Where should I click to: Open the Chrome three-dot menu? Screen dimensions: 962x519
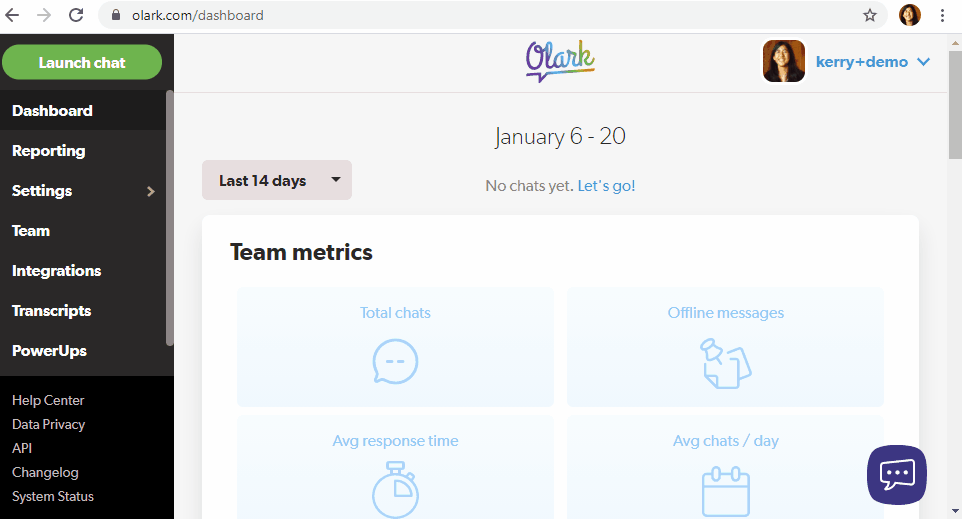[942, 15]
